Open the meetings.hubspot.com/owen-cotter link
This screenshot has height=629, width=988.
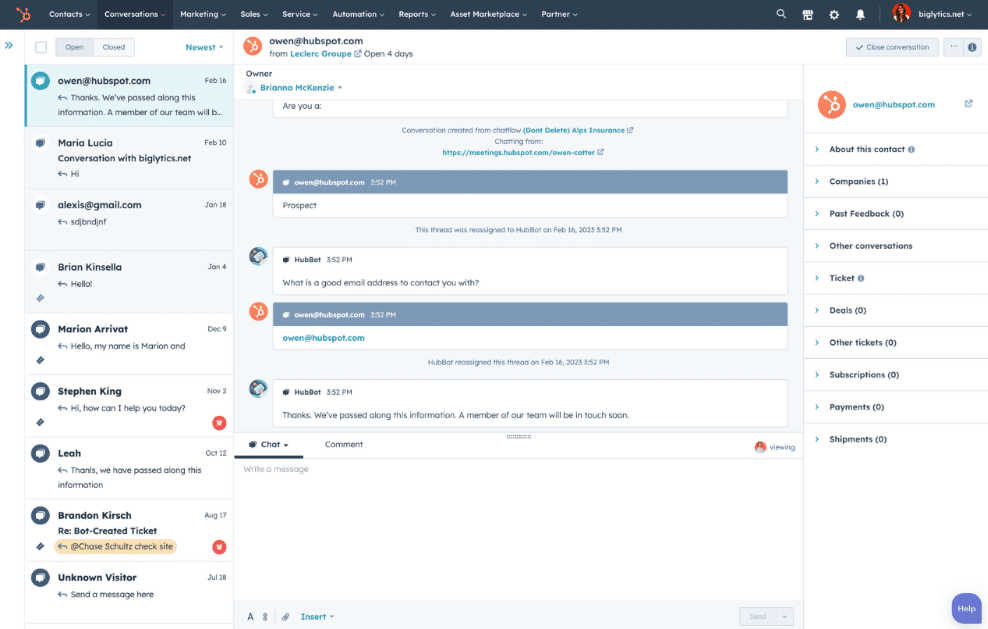[x=519, y=152]
